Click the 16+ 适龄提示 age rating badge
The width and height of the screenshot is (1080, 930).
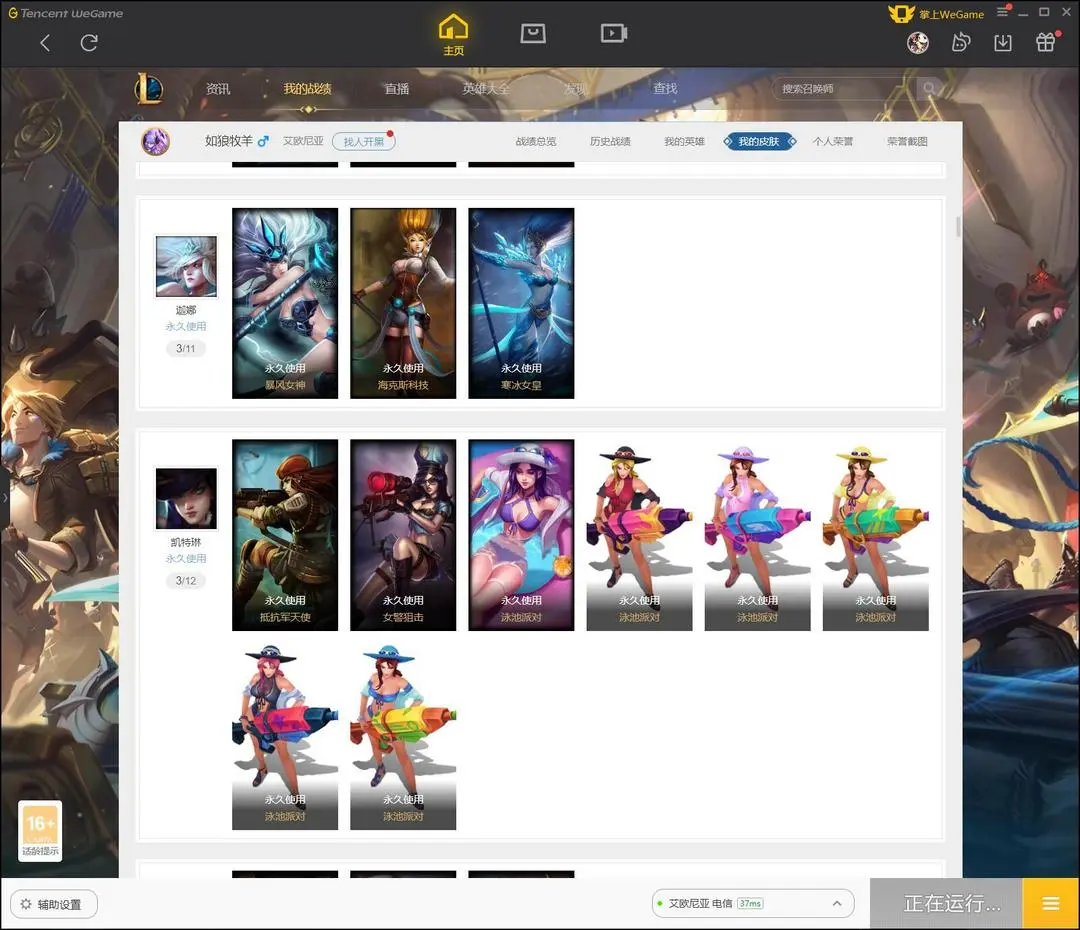(x=40, y=831)
